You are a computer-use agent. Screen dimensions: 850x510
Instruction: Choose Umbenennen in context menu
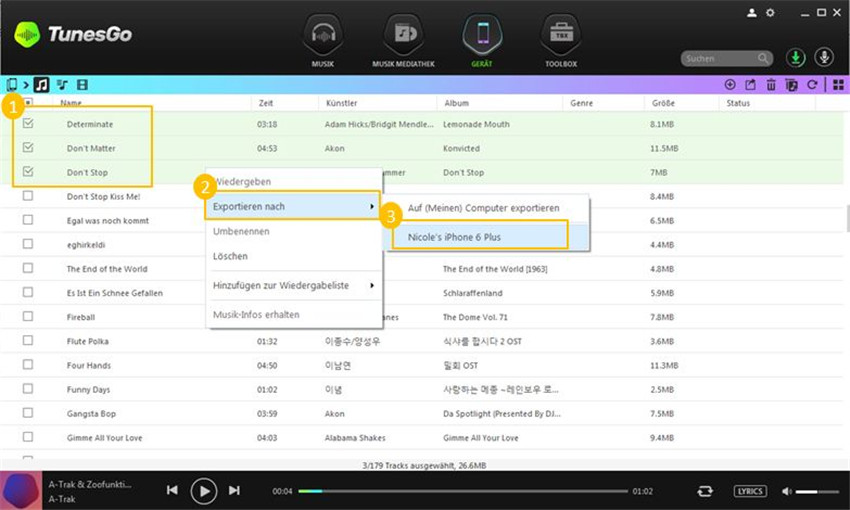click(294, 231)
